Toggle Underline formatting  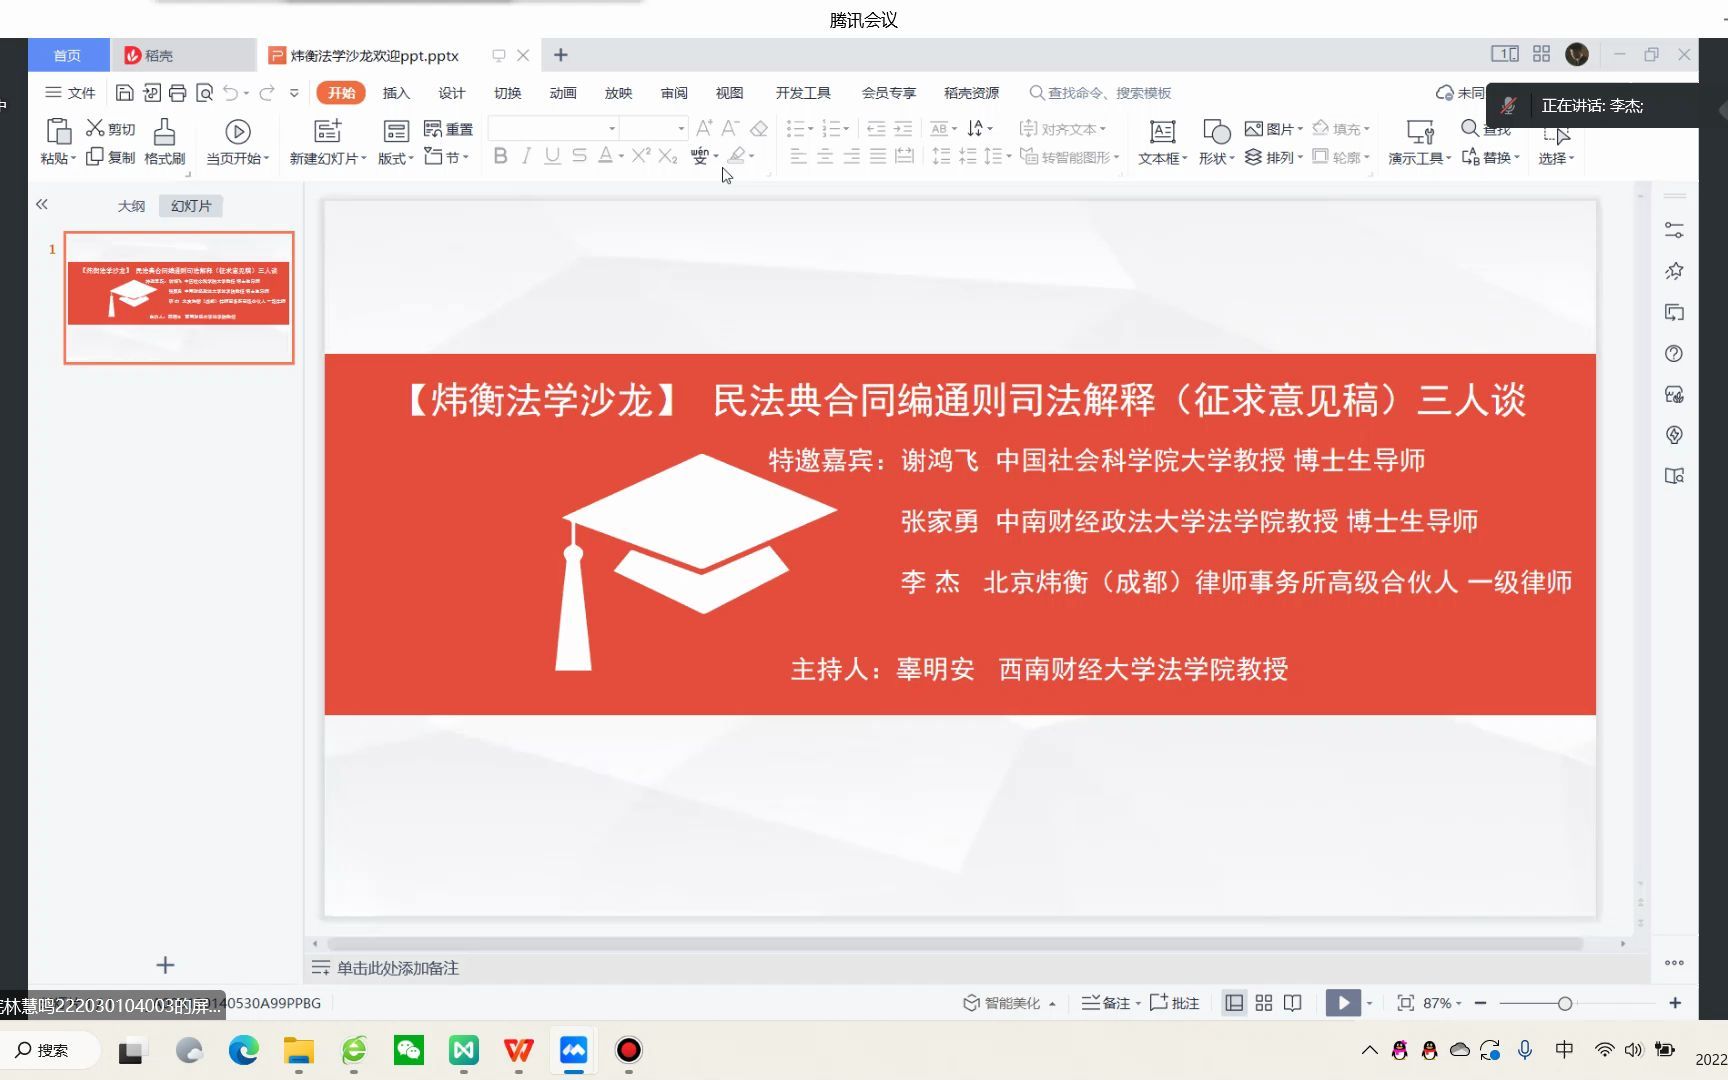553,156
